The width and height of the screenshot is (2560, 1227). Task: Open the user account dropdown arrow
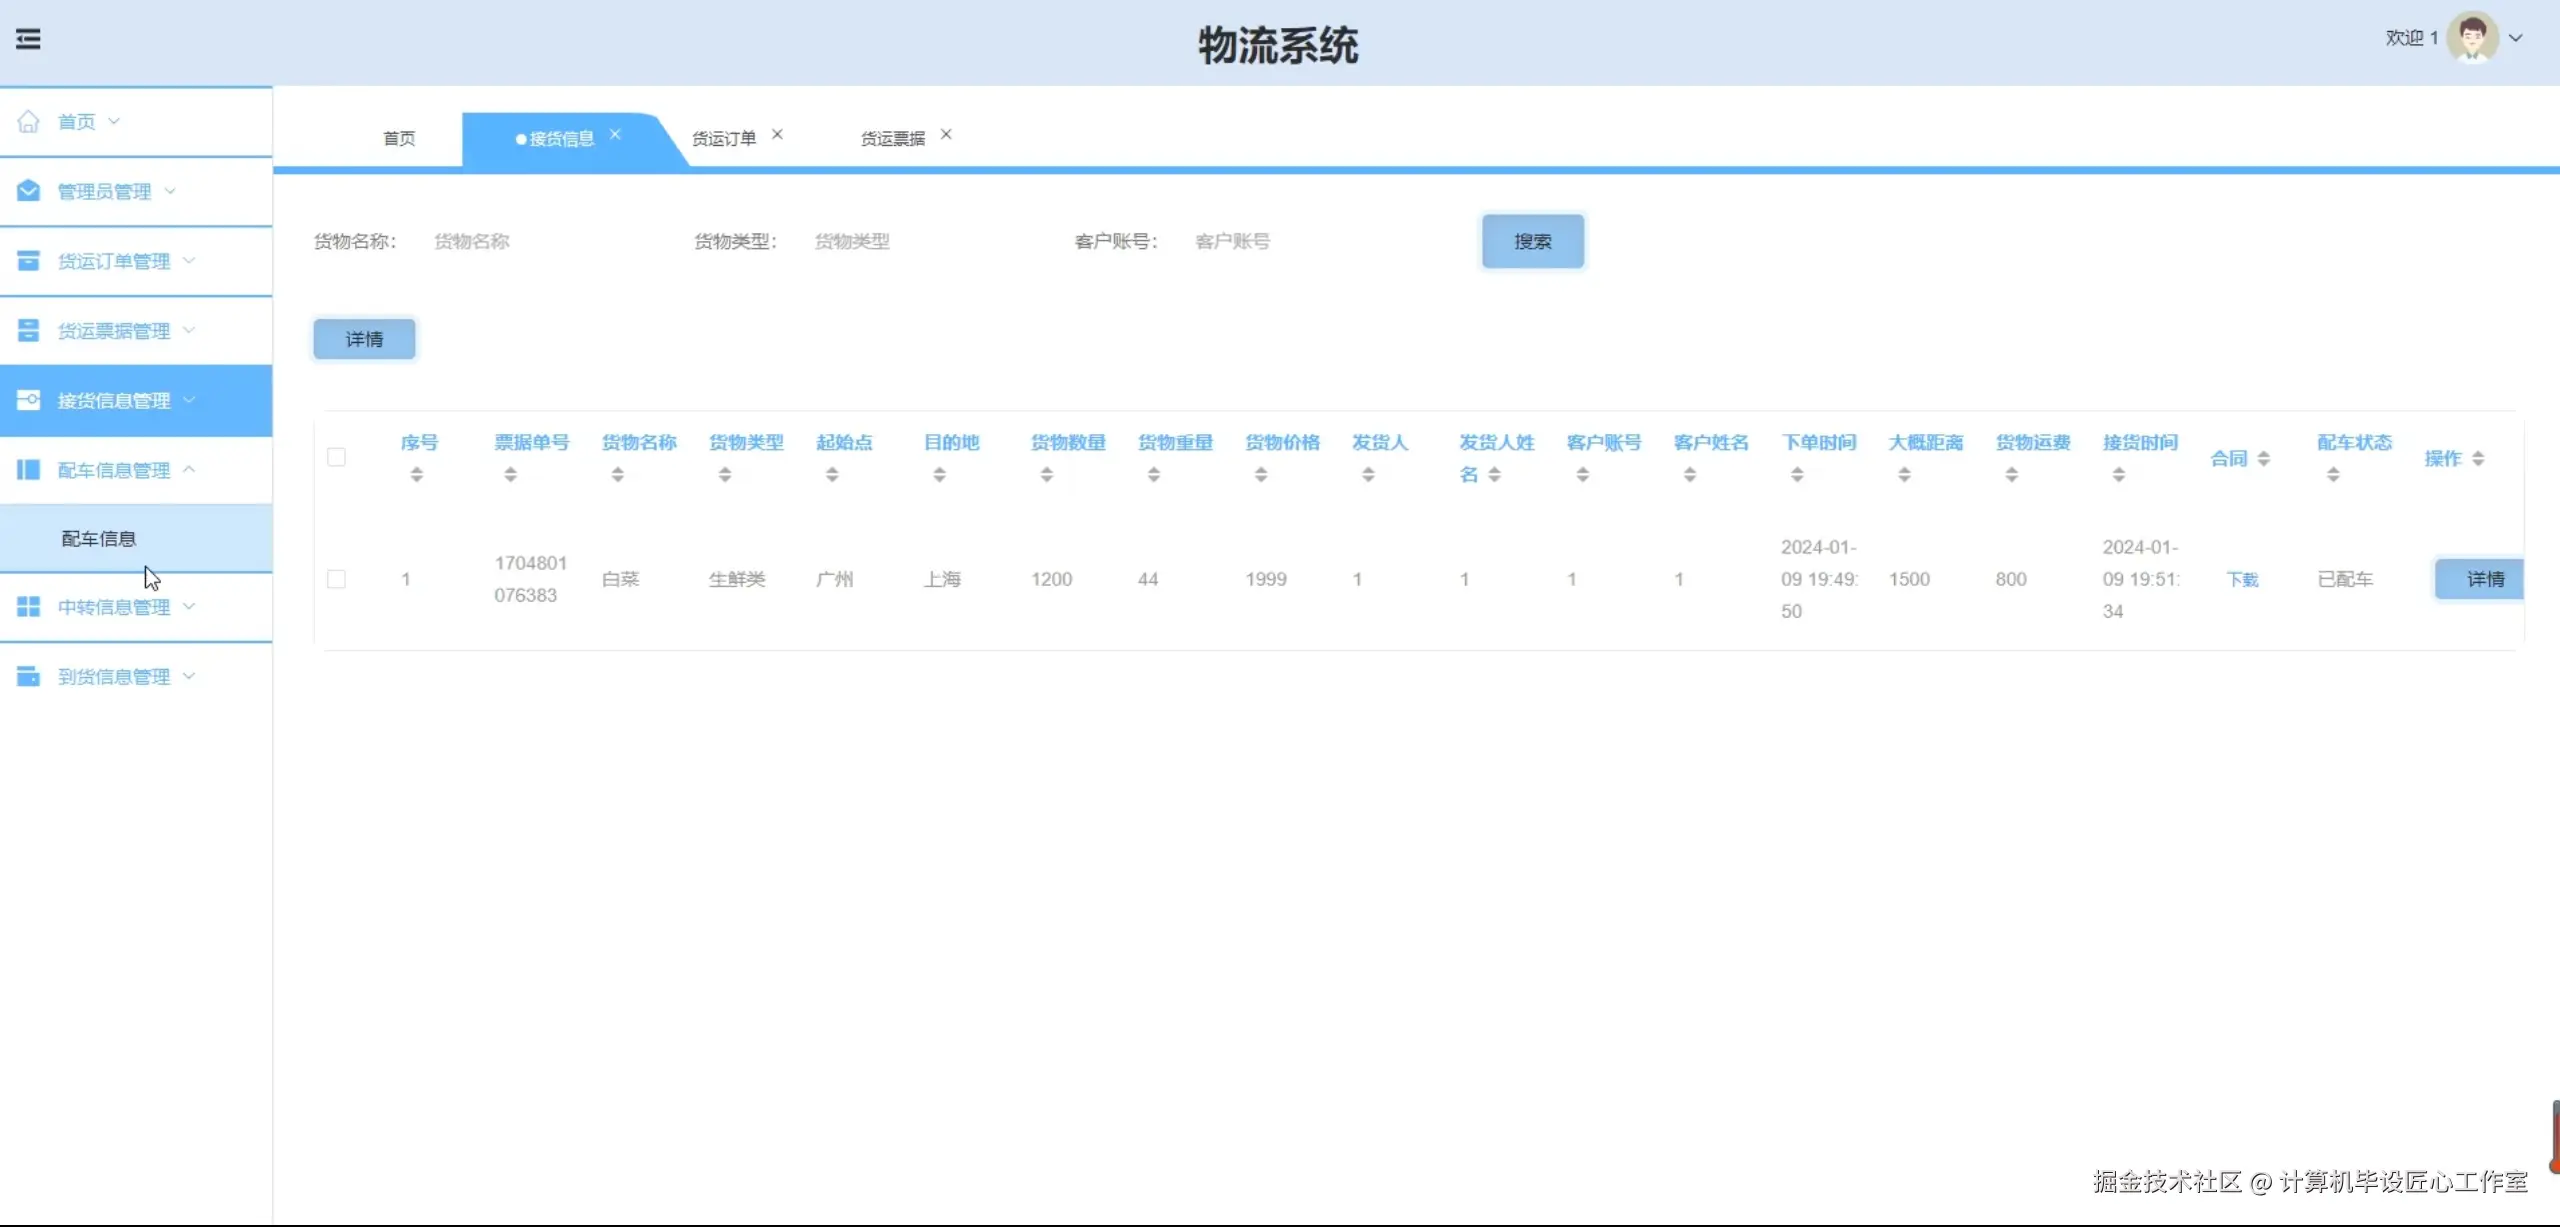click(2516, 39)
